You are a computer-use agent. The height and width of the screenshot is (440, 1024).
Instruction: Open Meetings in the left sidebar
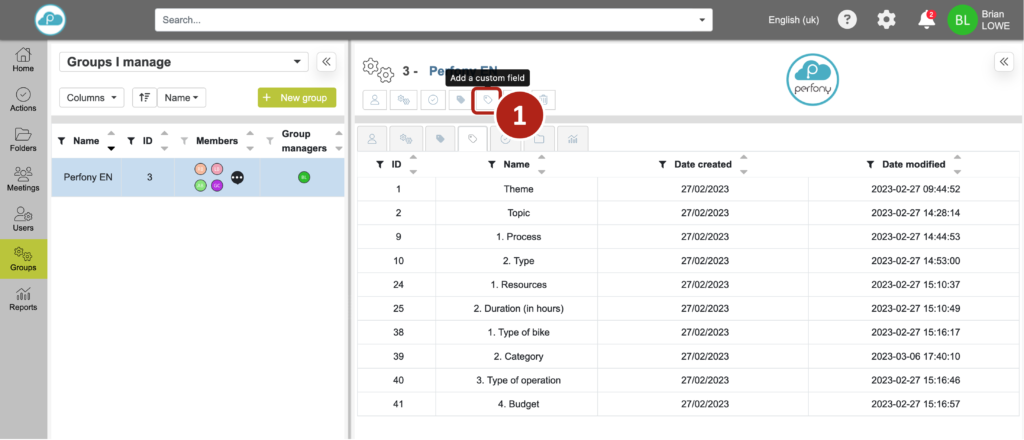[23, 180]
